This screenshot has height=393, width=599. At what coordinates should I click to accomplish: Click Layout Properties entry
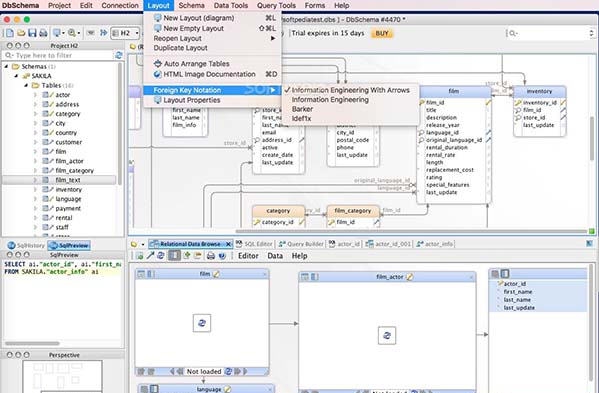point(214,100)
